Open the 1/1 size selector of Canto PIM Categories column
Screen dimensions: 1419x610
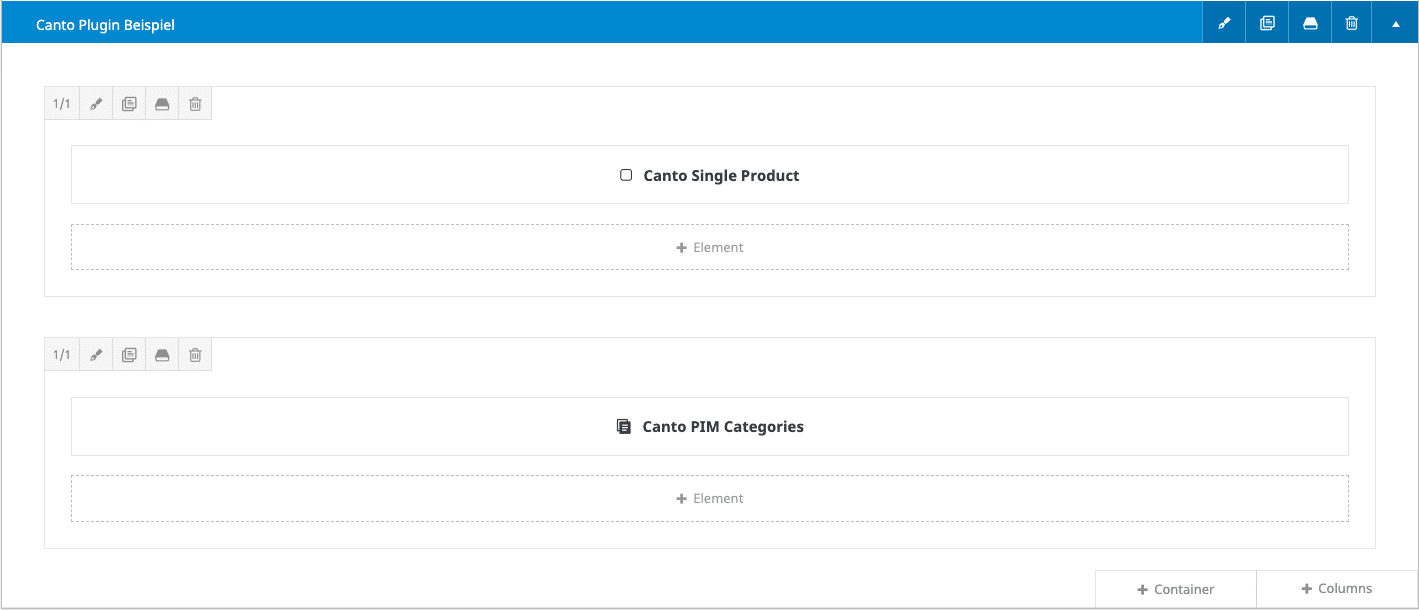click(62, 355)
